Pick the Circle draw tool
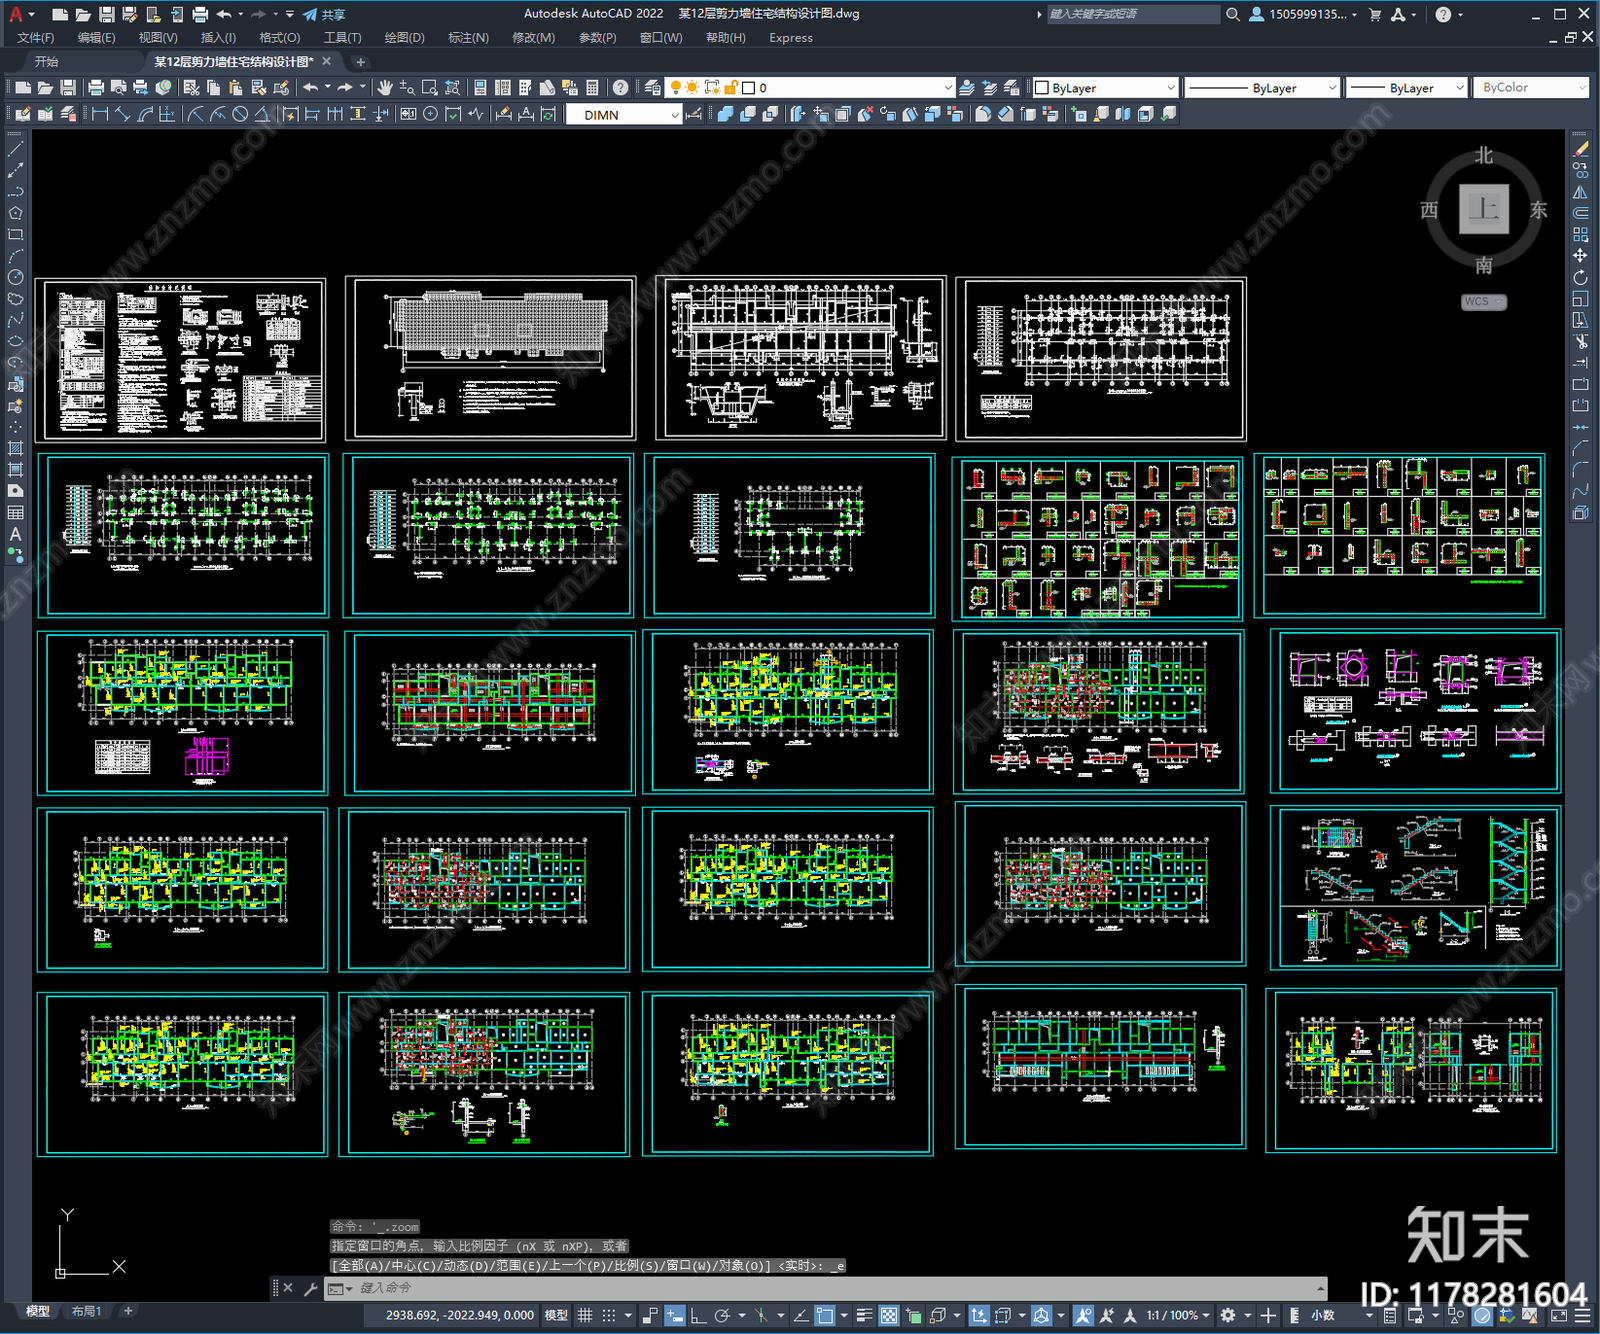The height and width of the screenshot is (1334, 1600). (x=15, y=277)
